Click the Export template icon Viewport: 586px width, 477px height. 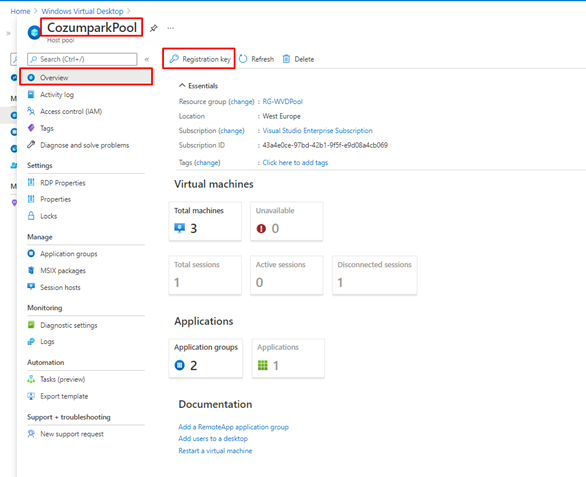point(31,396)
